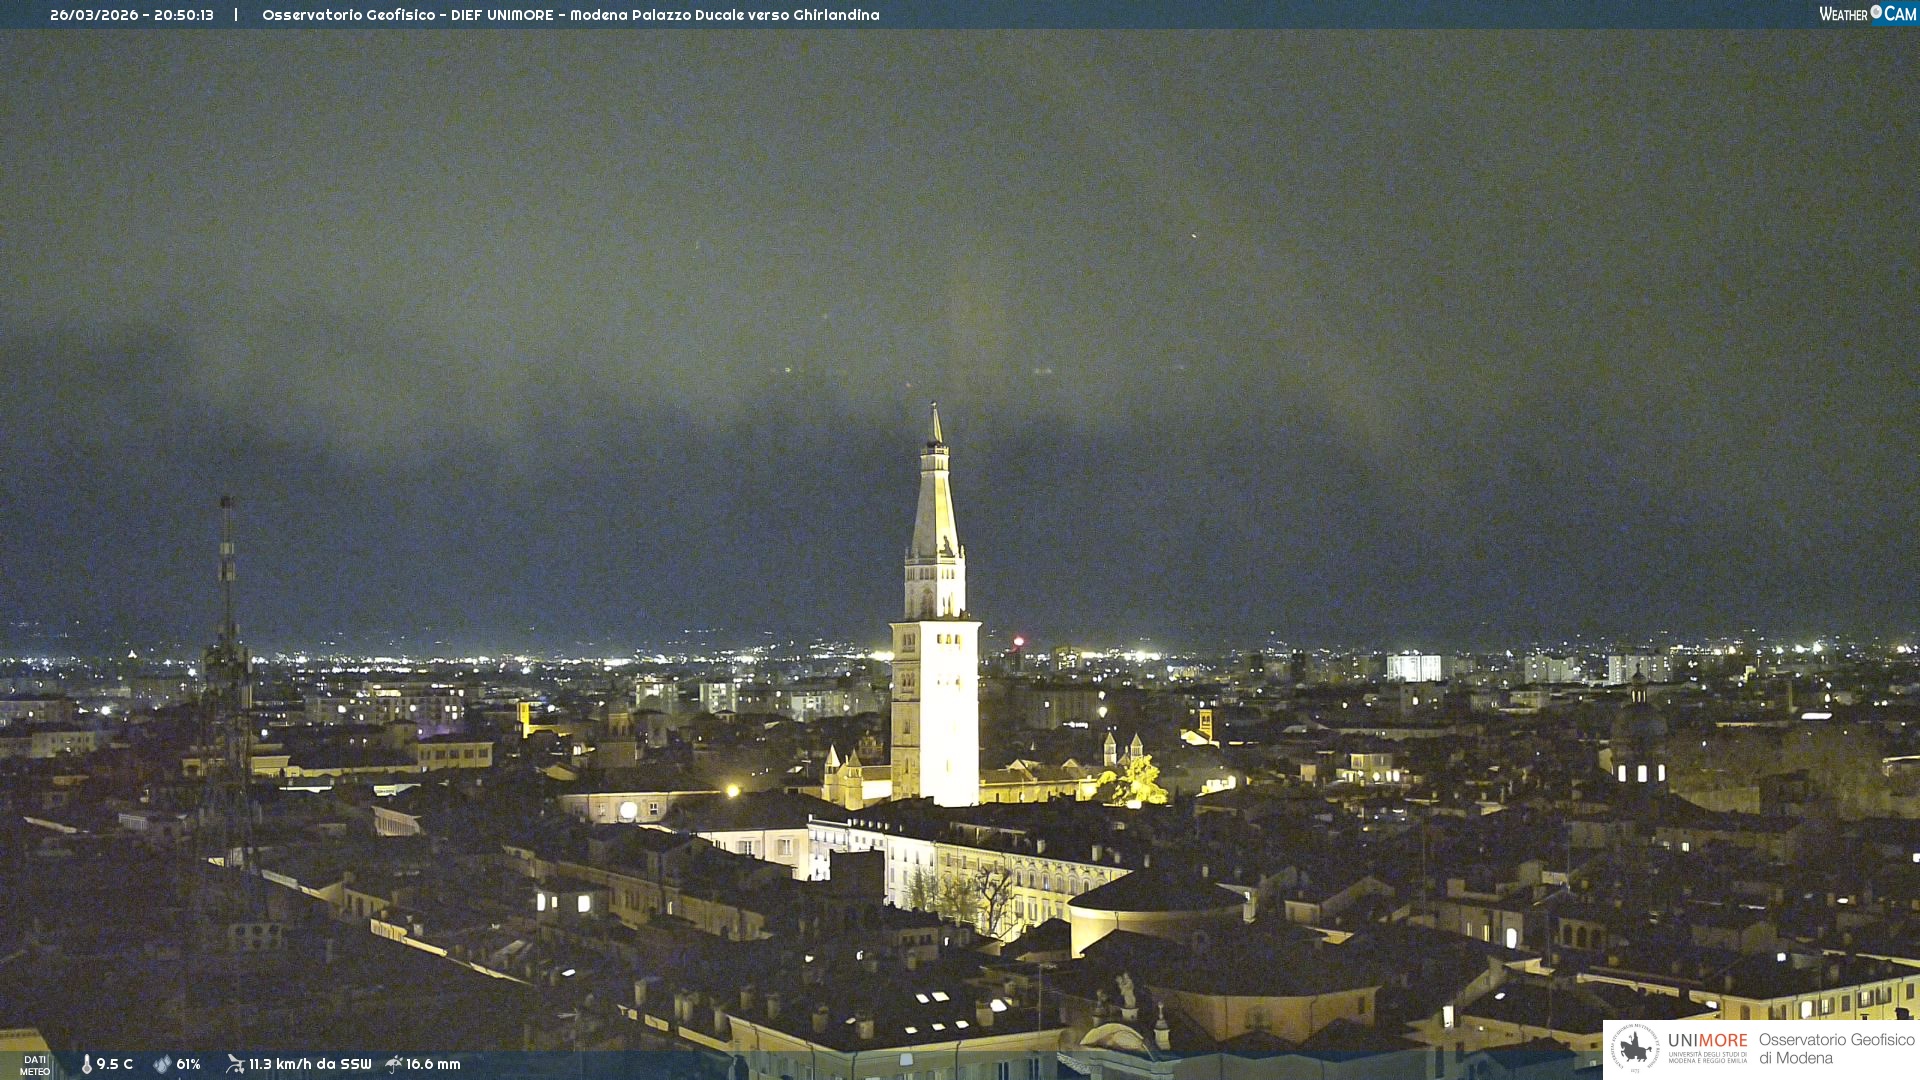
Task: Click the WeatherCam camera lens icon
Action: pyautogui.click(x=1876, y=12)
